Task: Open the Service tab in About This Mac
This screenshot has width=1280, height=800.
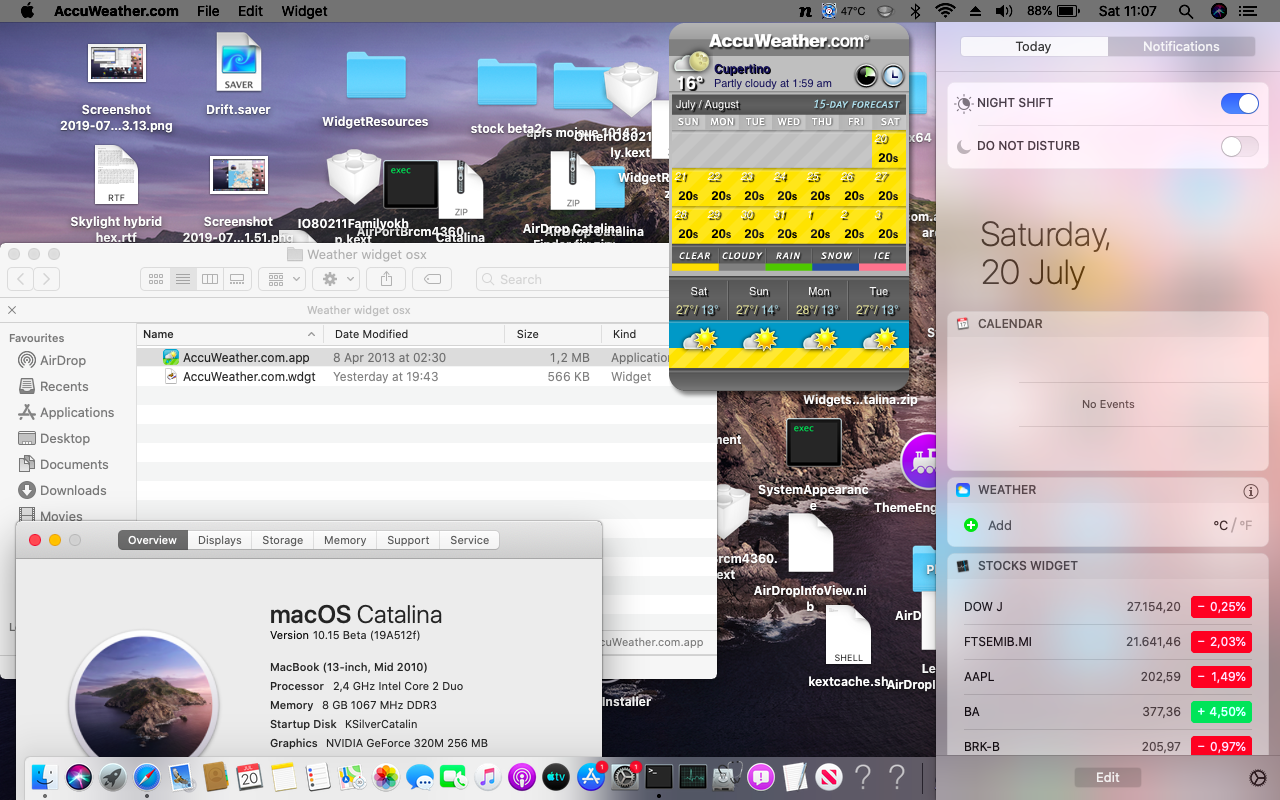Action: [470, 540]
